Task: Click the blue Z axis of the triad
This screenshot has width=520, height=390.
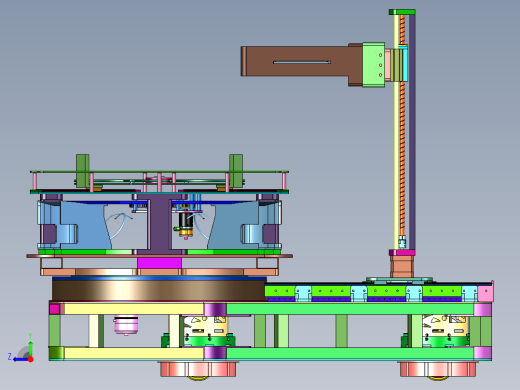Action: pos(20,359)
